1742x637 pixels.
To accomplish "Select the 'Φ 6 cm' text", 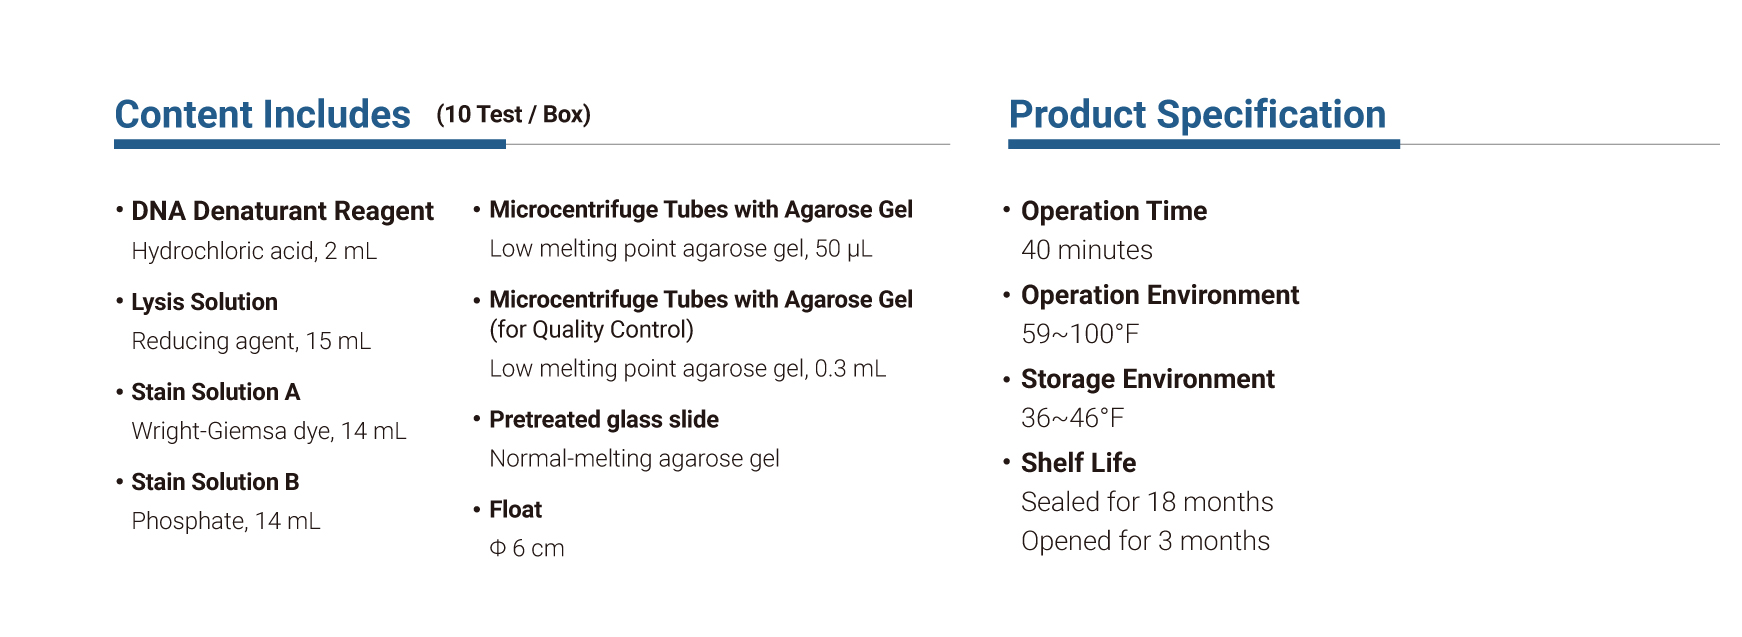I will 527,549.
